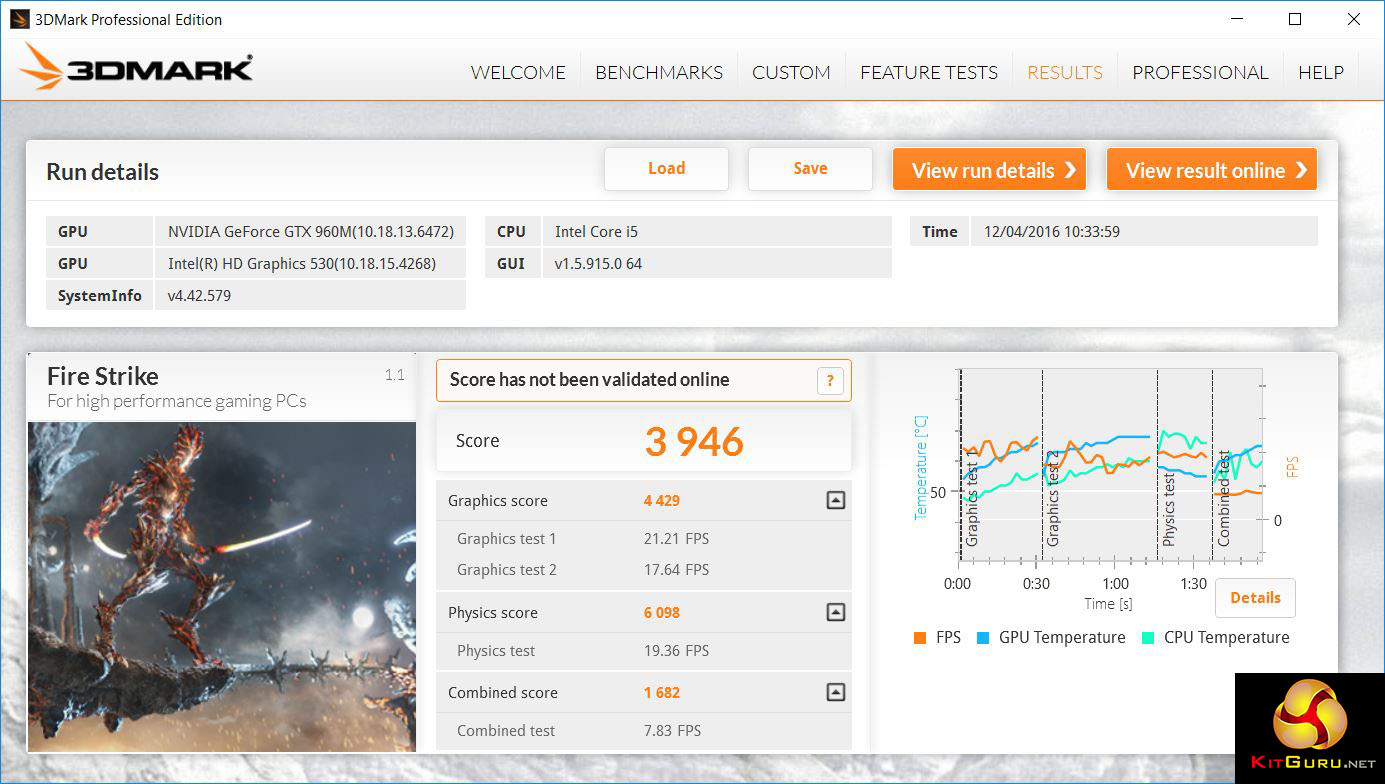Screen dimensions: 1385x784
Task: Click View result online button
Action: [1212, 170]
